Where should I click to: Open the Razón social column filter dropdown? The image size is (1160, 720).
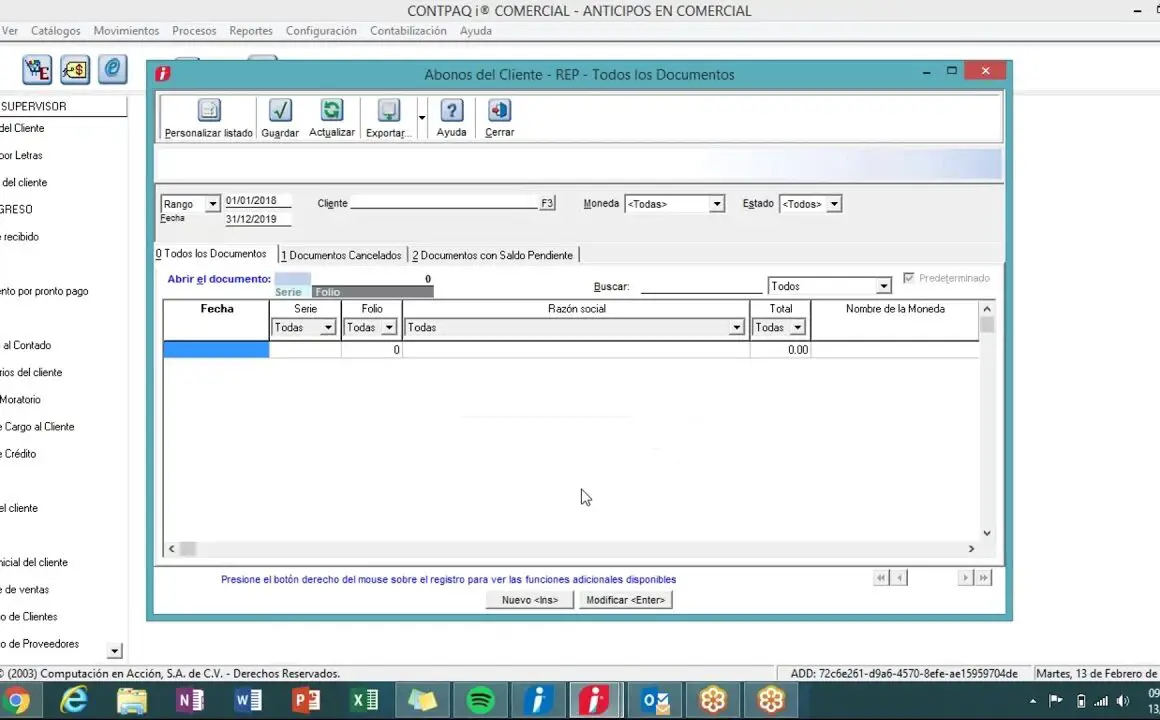pyautogui.click(x=736, y=328)
